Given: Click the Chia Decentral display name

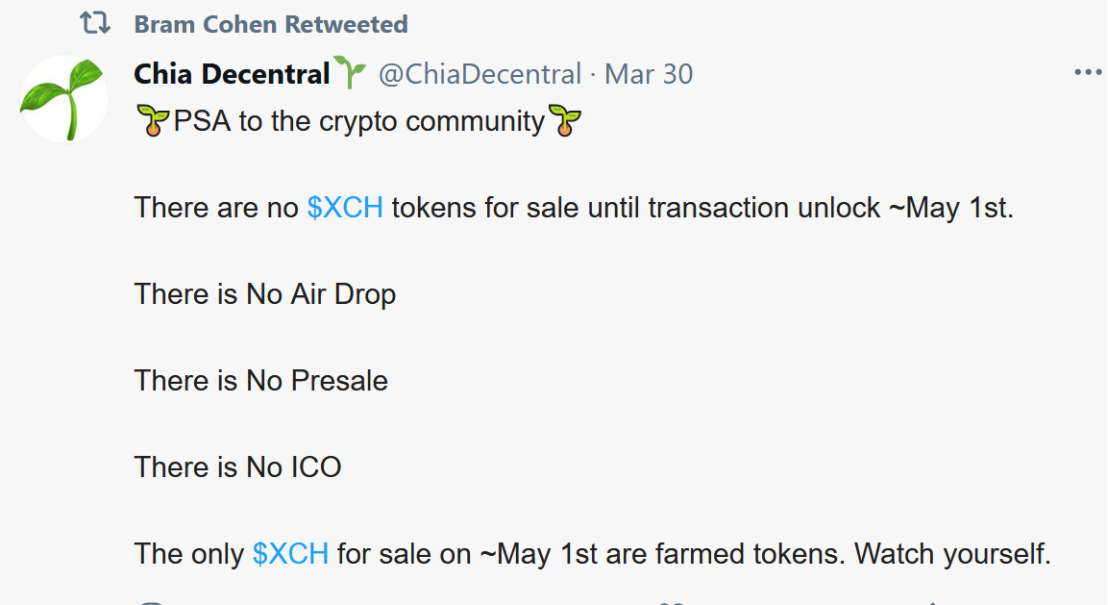Looking at the screenshot, I should click(x=232, y=74).
